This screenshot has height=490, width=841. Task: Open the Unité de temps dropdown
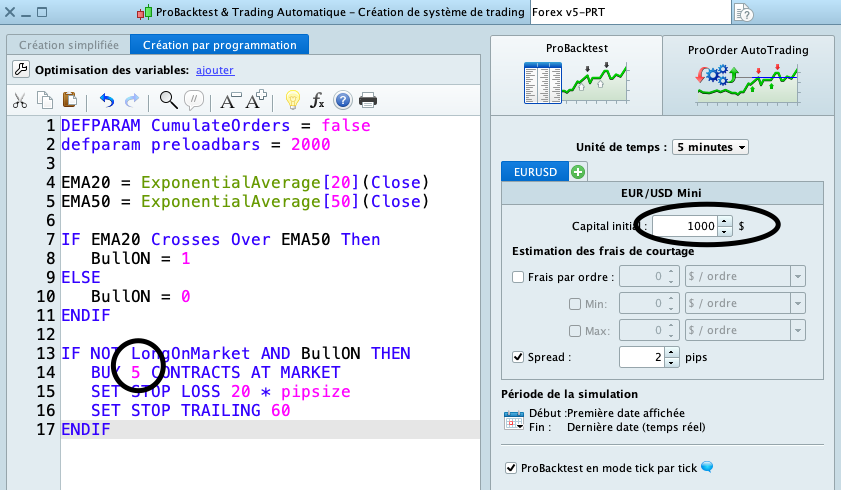711,147
